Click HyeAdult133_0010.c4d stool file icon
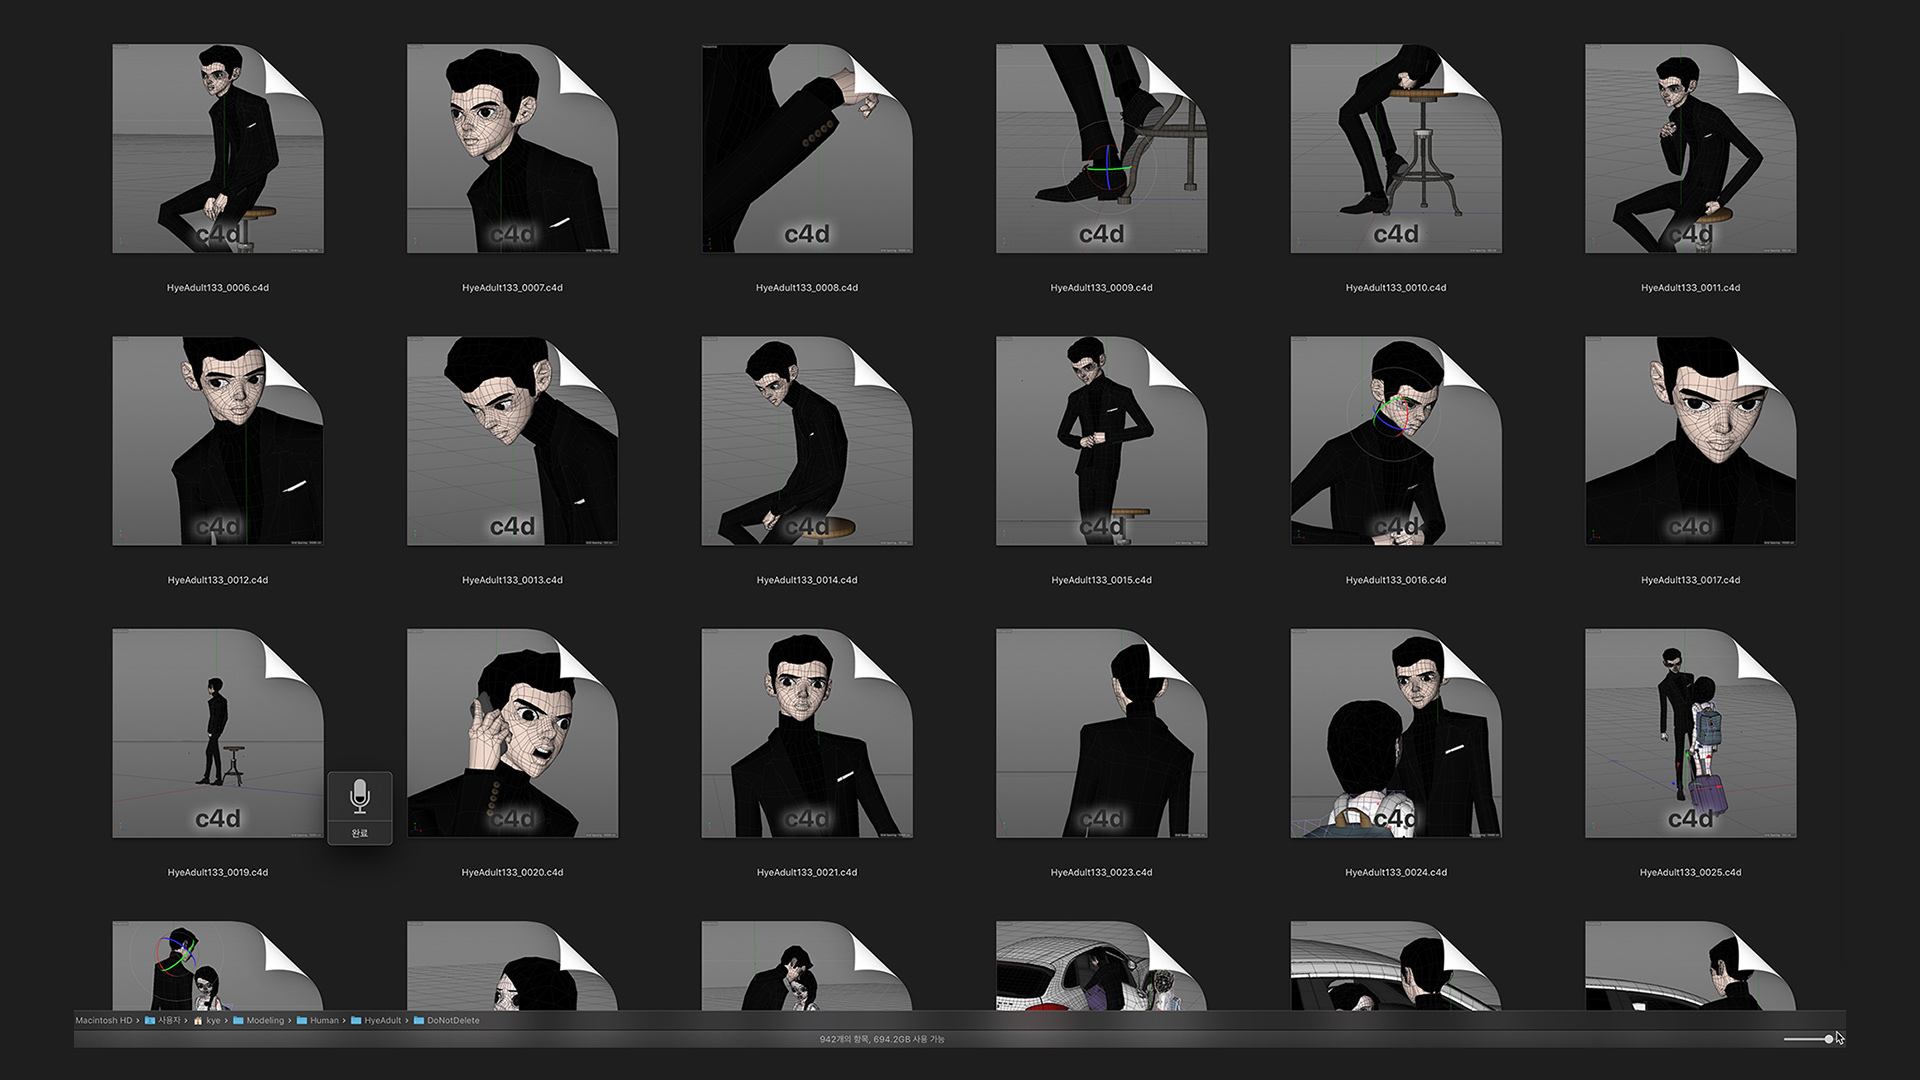The image size is (1920, 1080). (x=1395, y=148)
